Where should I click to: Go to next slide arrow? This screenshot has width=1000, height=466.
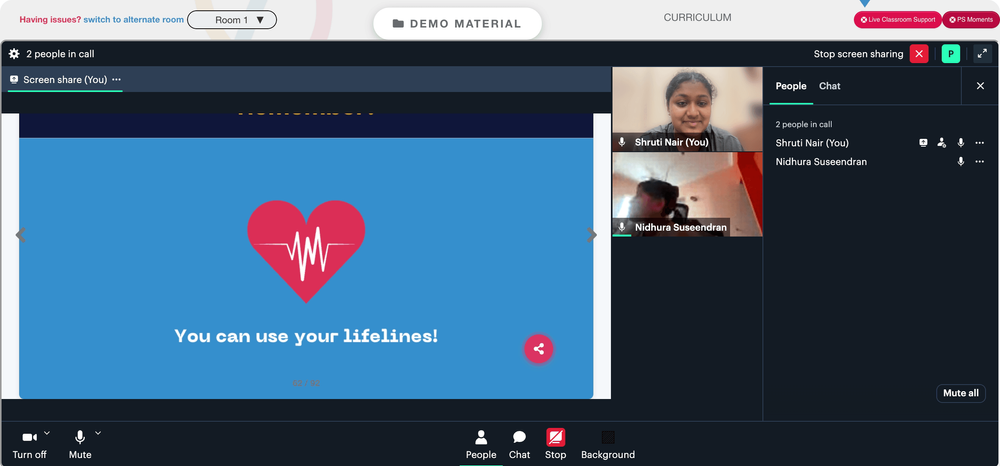click(x=591, y=235)
